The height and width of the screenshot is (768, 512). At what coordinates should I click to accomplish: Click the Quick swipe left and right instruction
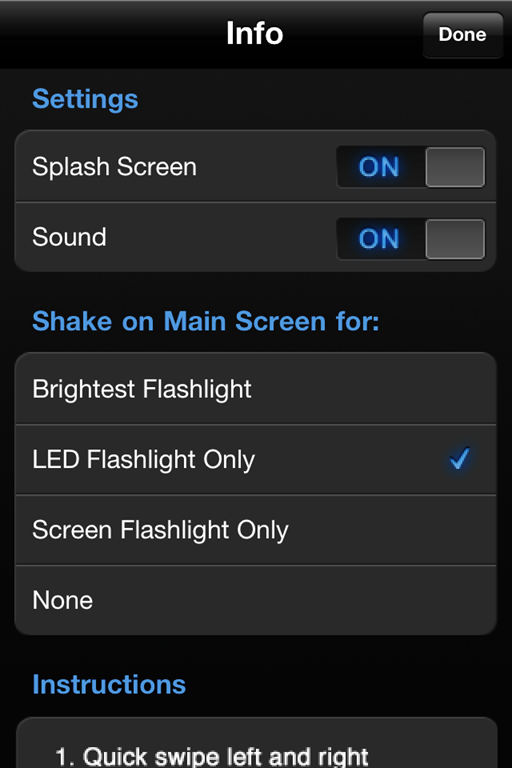pos(212,756)
